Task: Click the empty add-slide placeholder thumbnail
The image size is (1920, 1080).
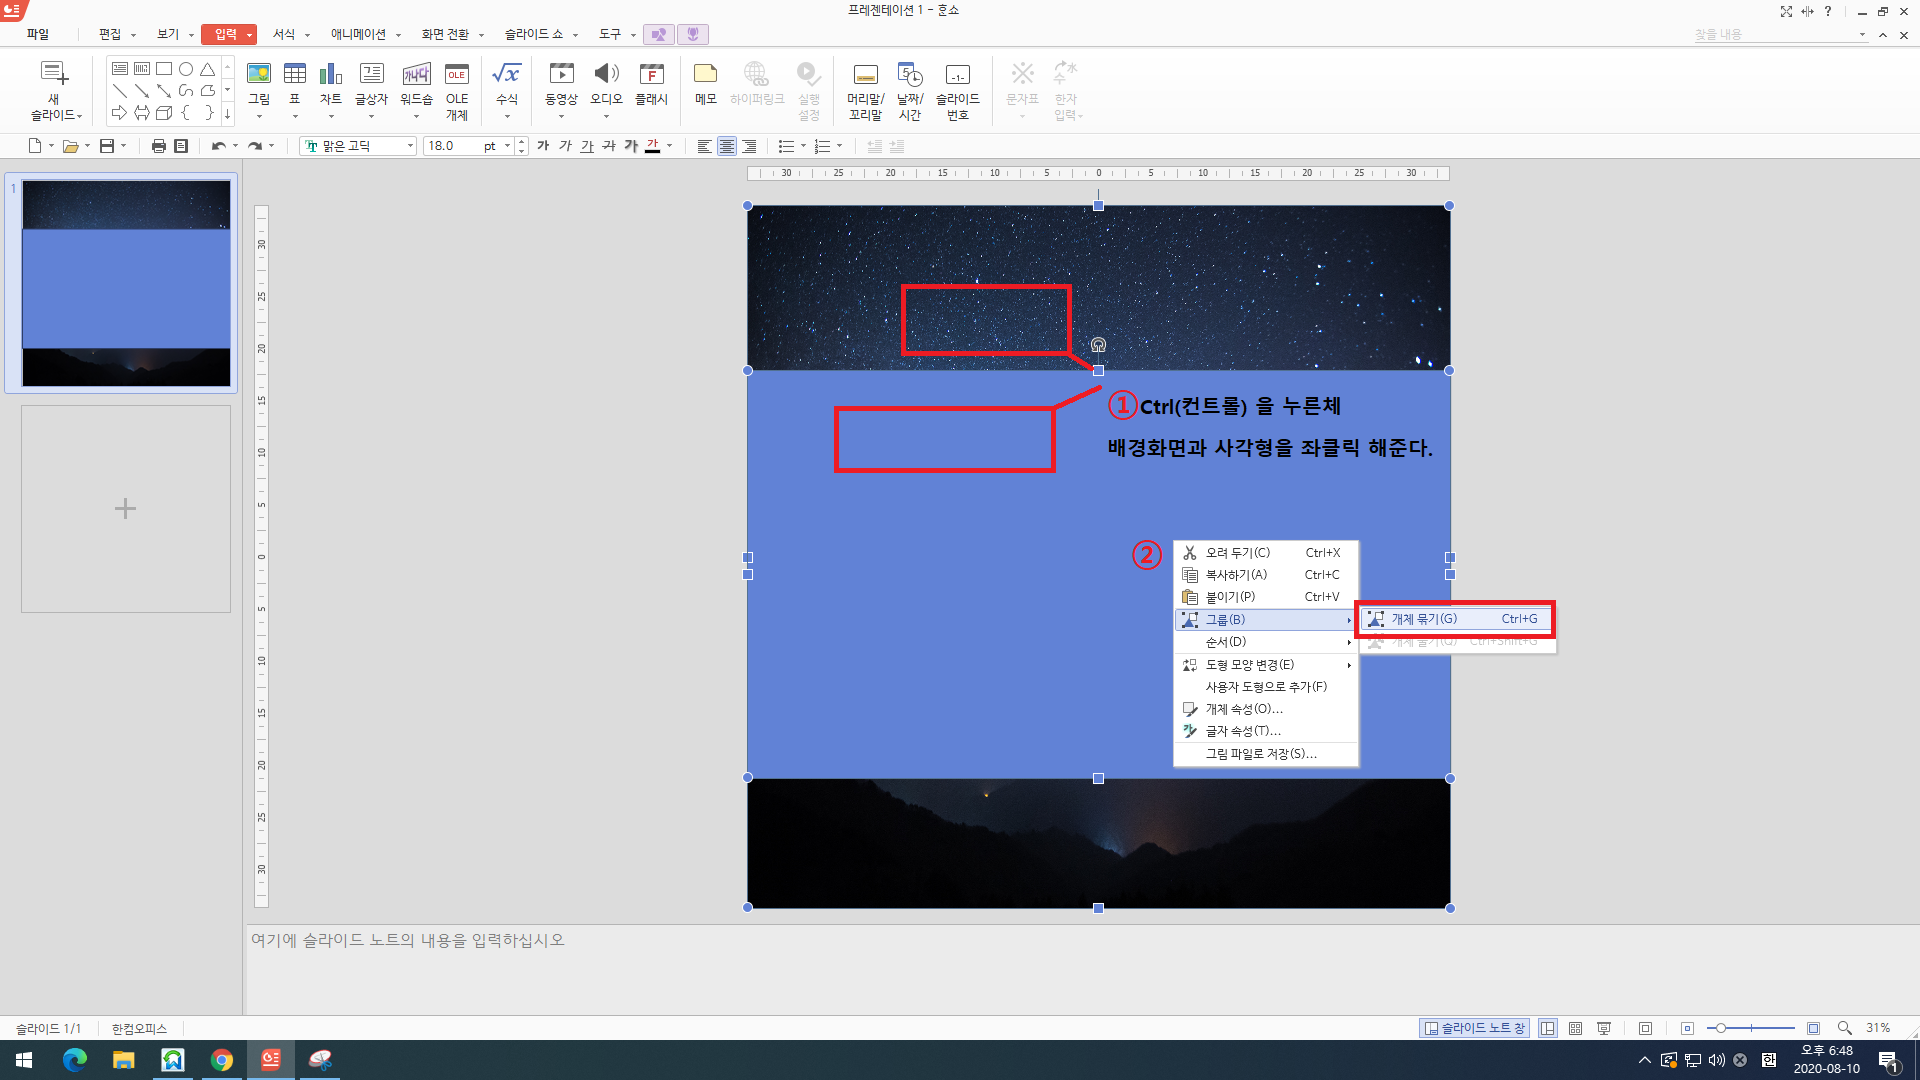Action: click(x=126, y=508)
